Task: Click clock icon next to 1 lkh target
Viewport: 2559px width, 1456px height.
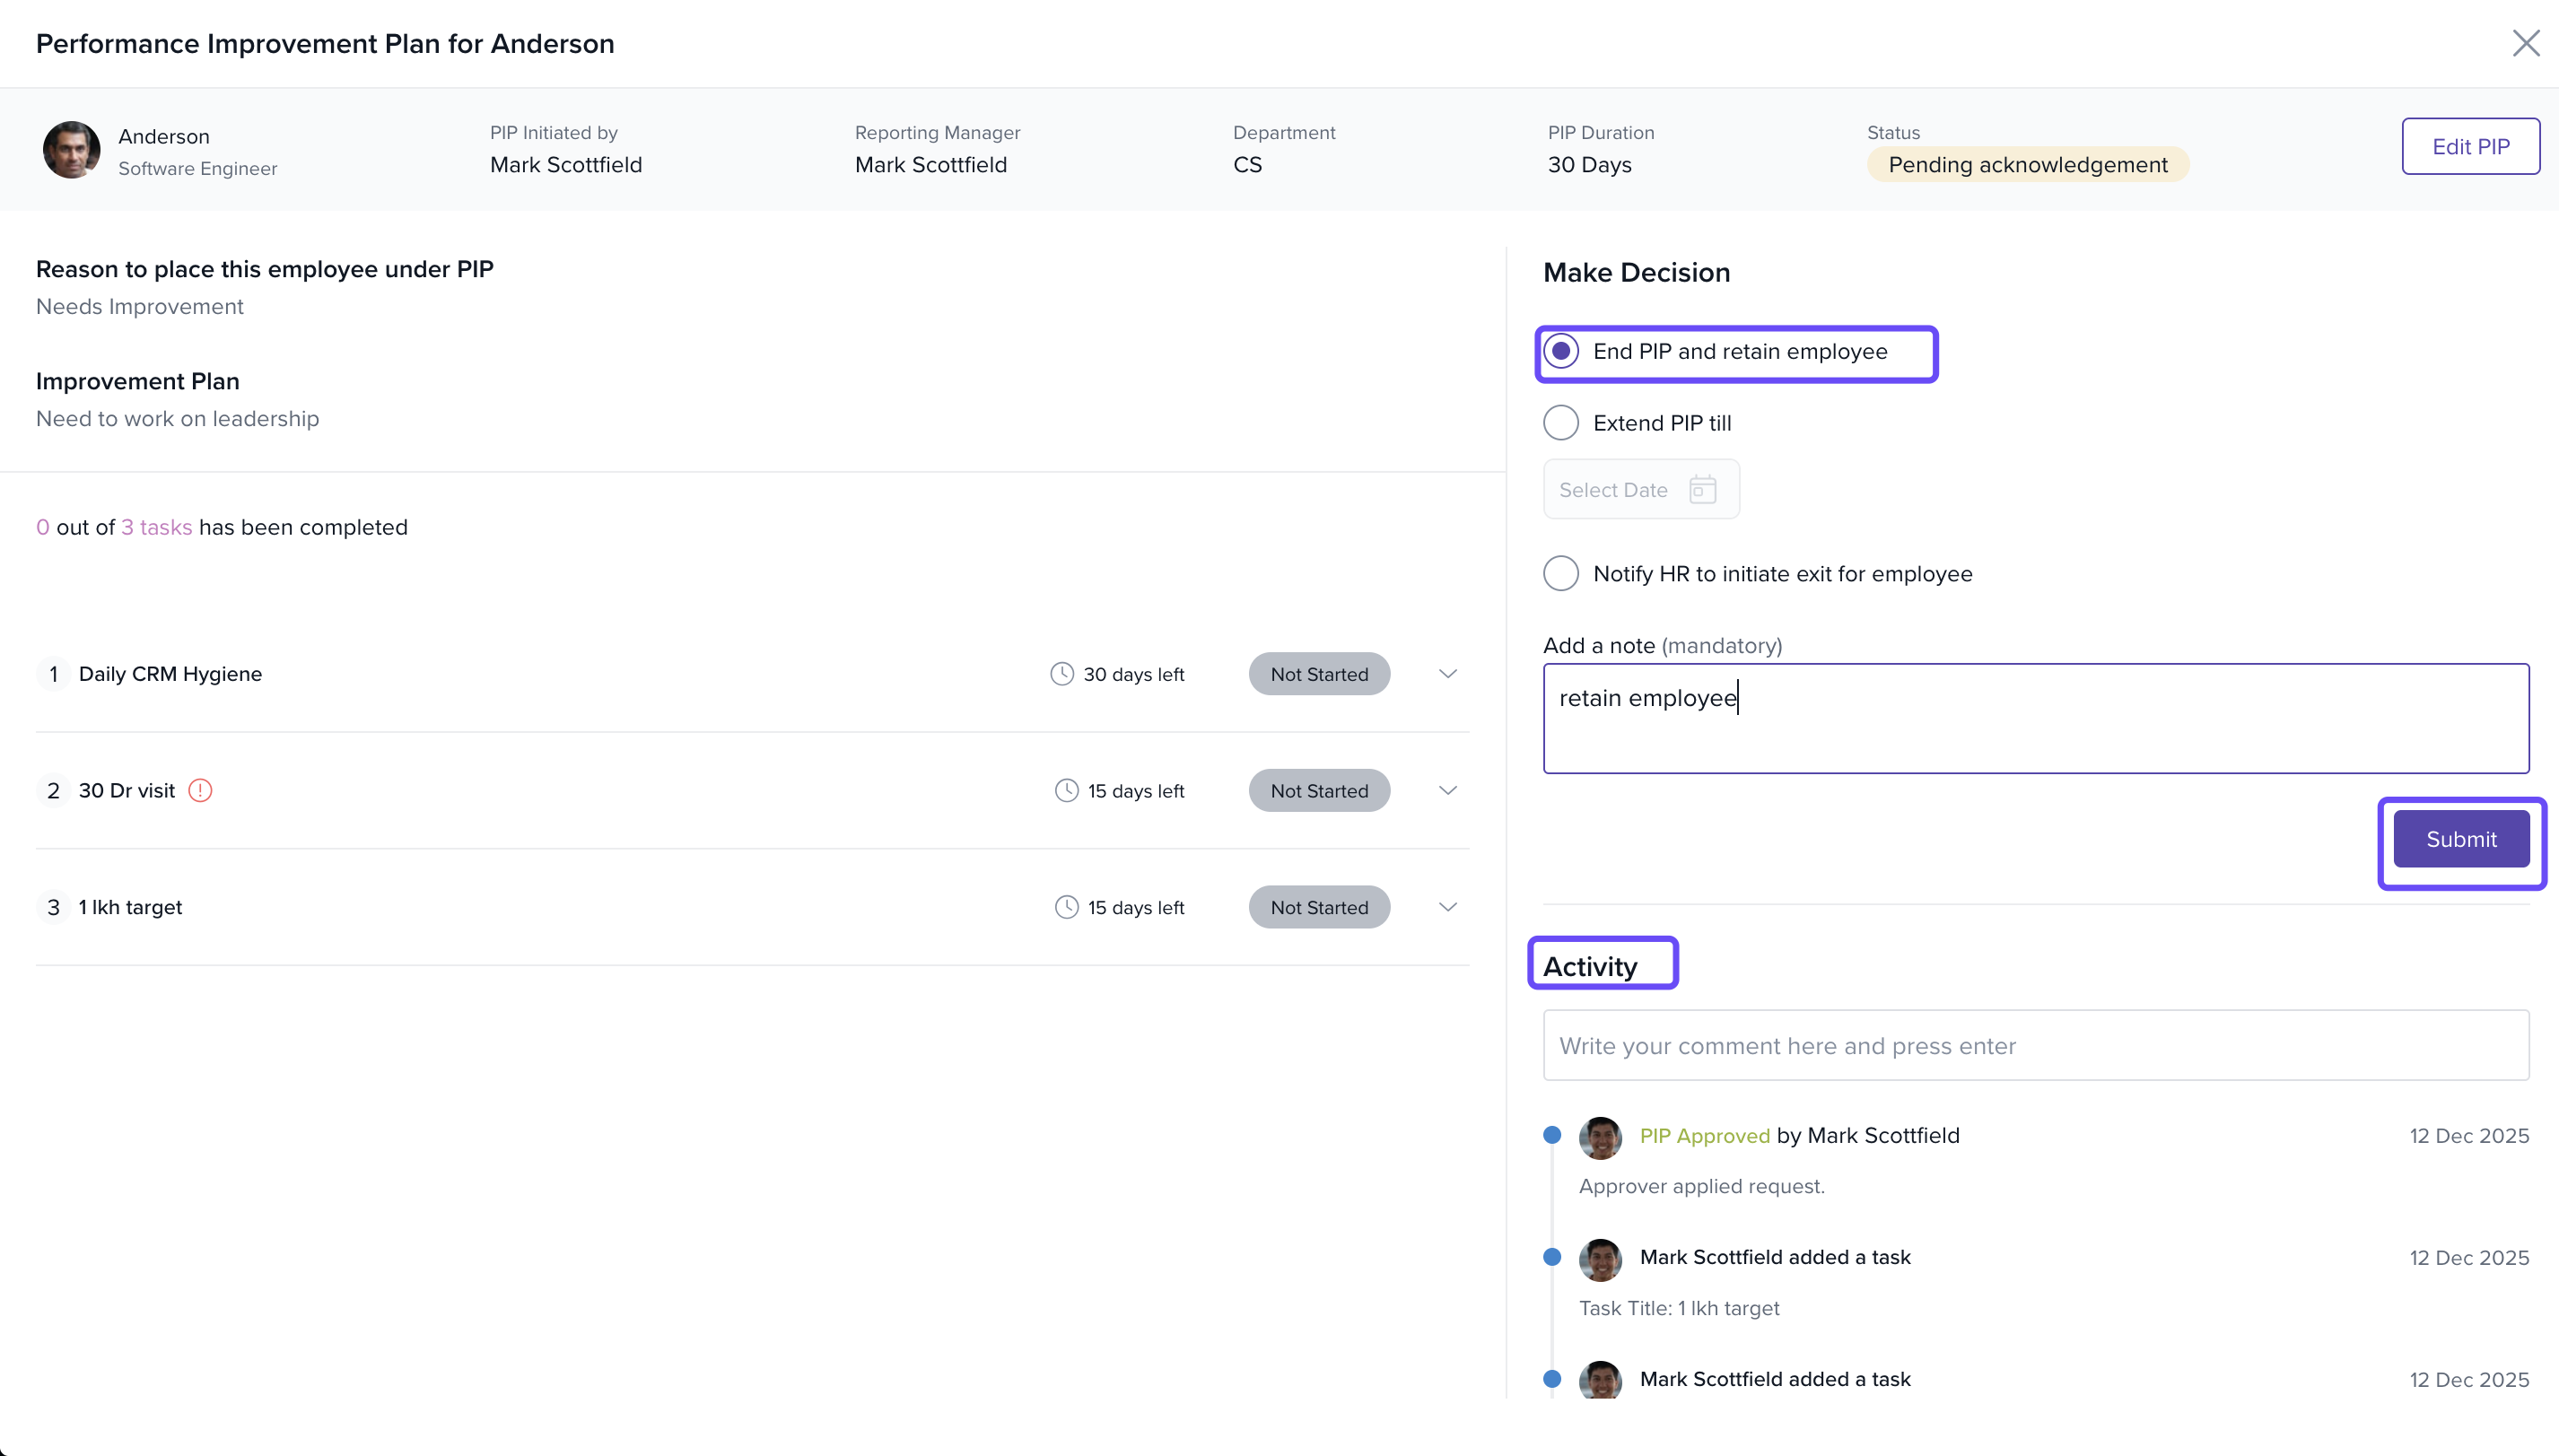Action: point(1067,907)
